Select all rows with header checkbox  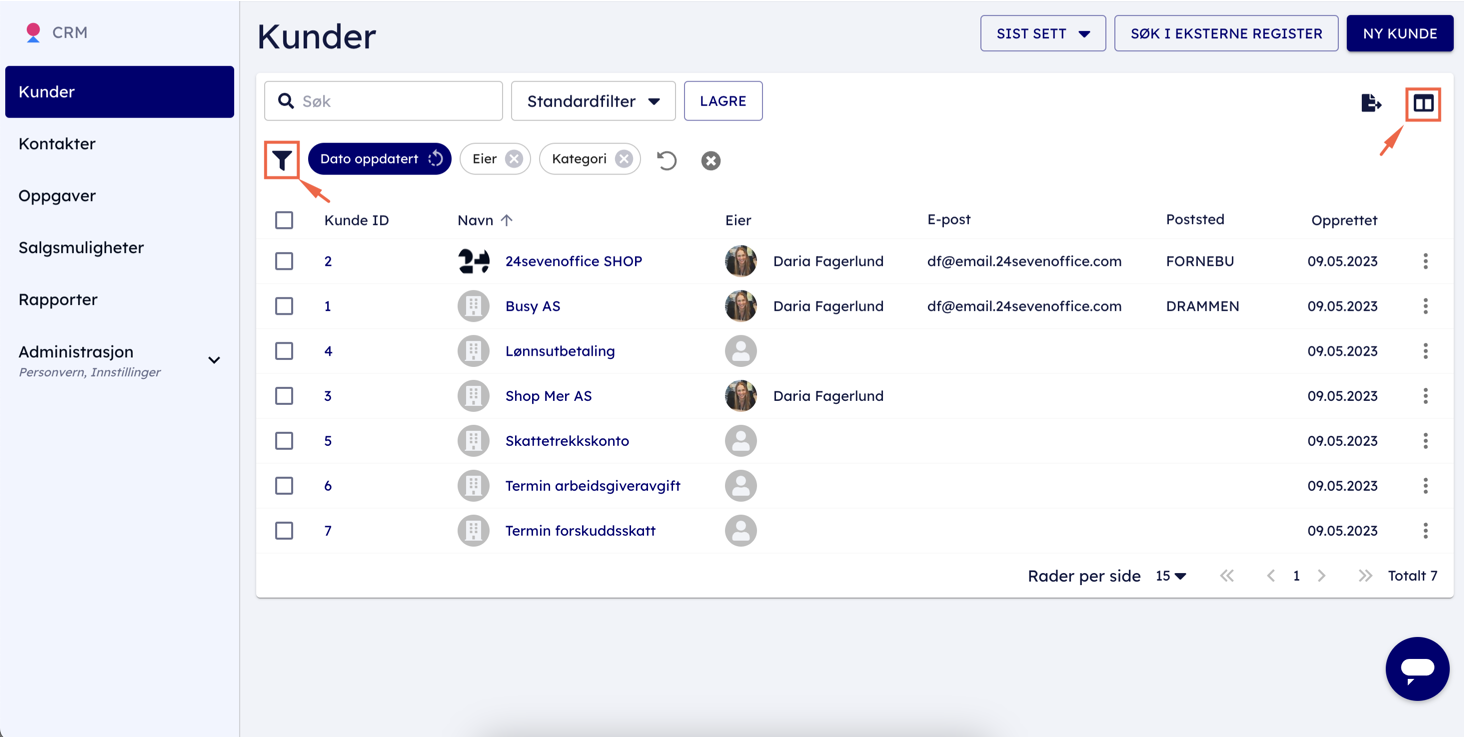[284, 220]
